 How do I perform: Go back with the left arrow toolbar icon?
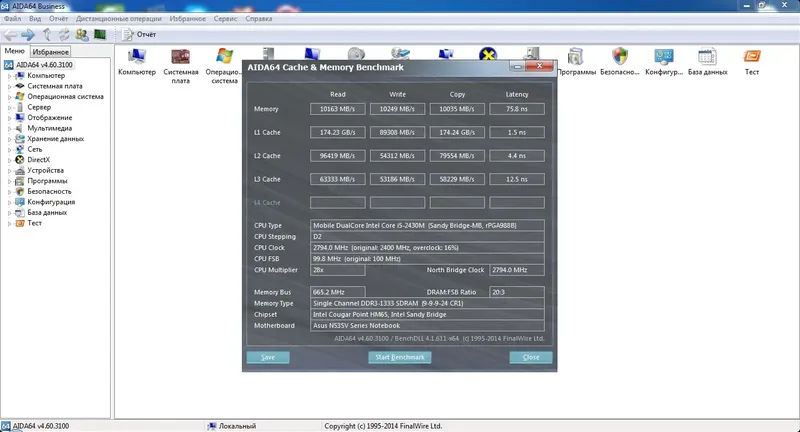[10, 35]
